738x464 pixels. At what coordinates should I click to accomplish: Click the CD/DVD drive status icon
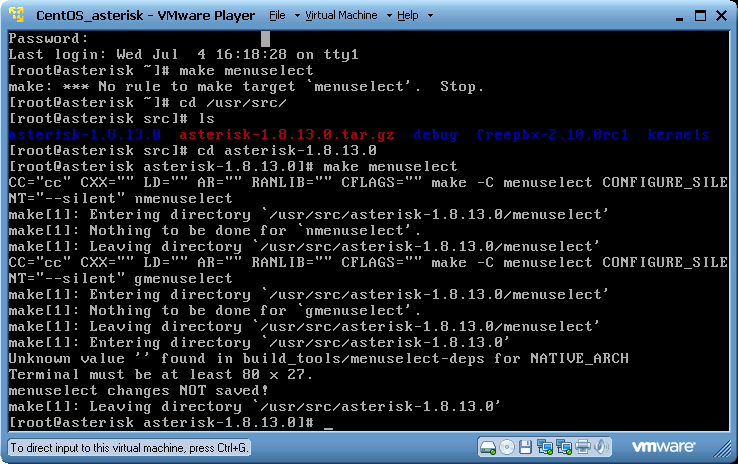point(508,446)
